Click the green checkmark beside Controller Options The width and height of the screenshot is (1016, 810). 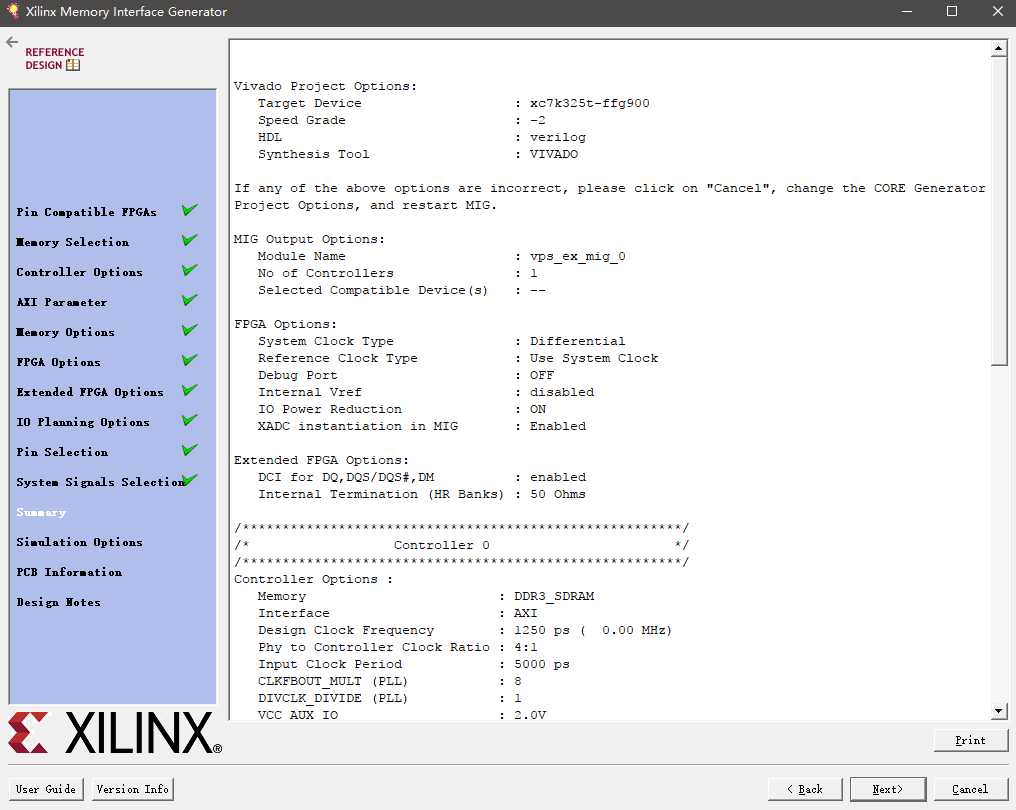click(190, 270)
